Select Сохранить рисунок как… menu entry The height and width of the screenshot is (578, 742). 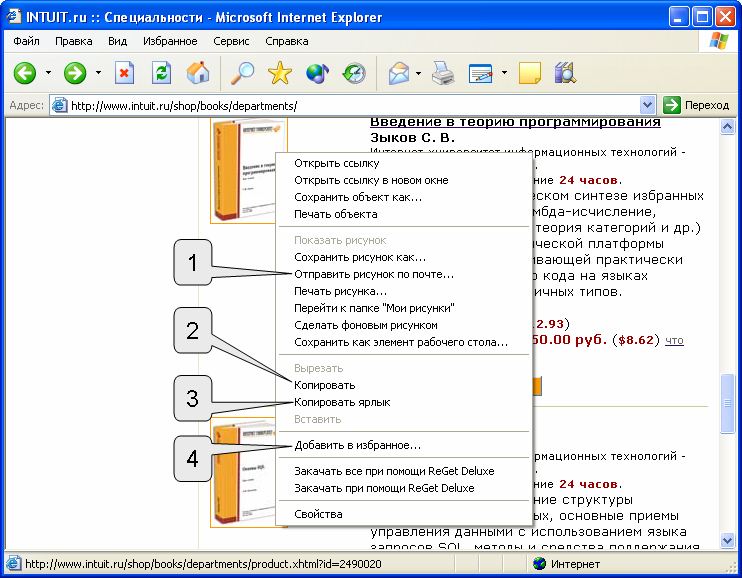point(360,258)
